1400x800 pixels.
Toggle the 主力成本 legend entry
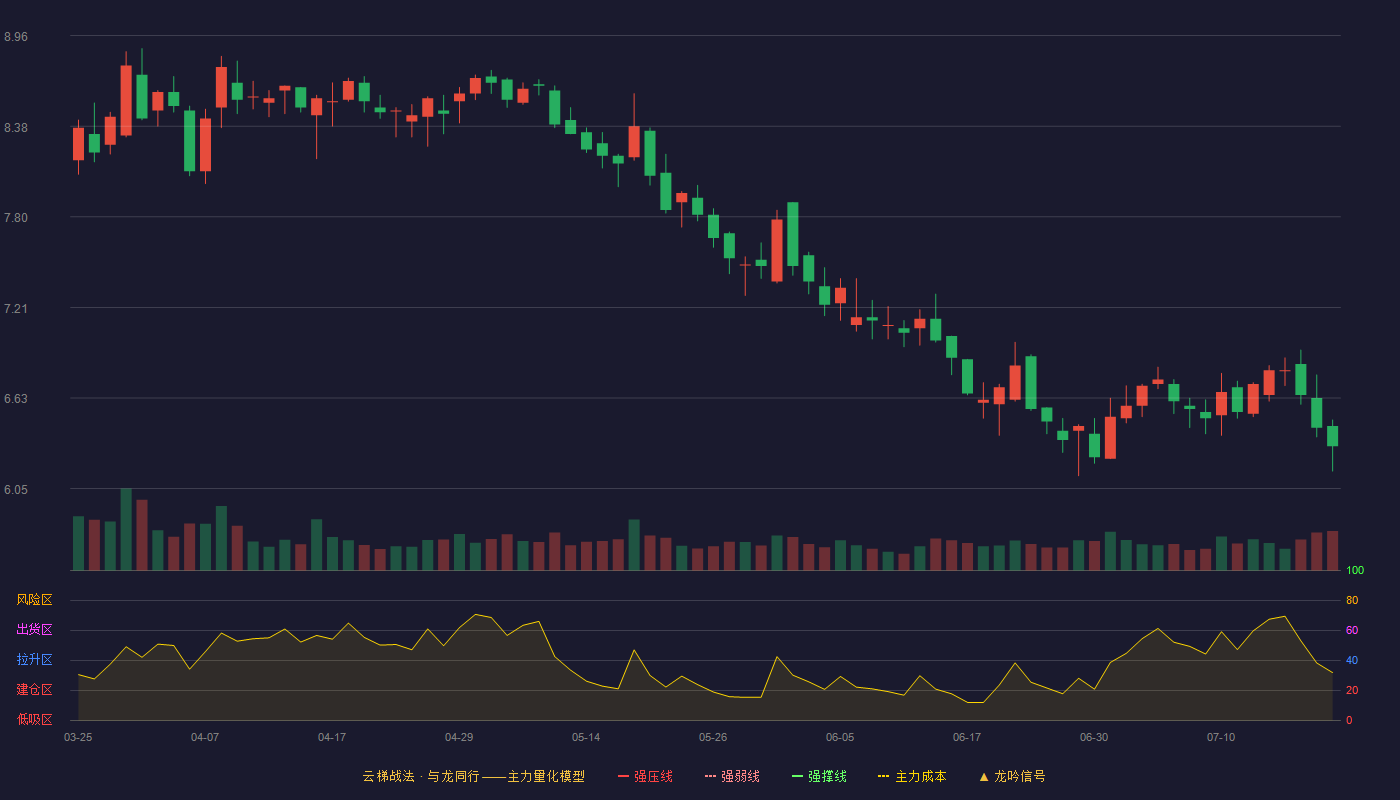point(912,776)
